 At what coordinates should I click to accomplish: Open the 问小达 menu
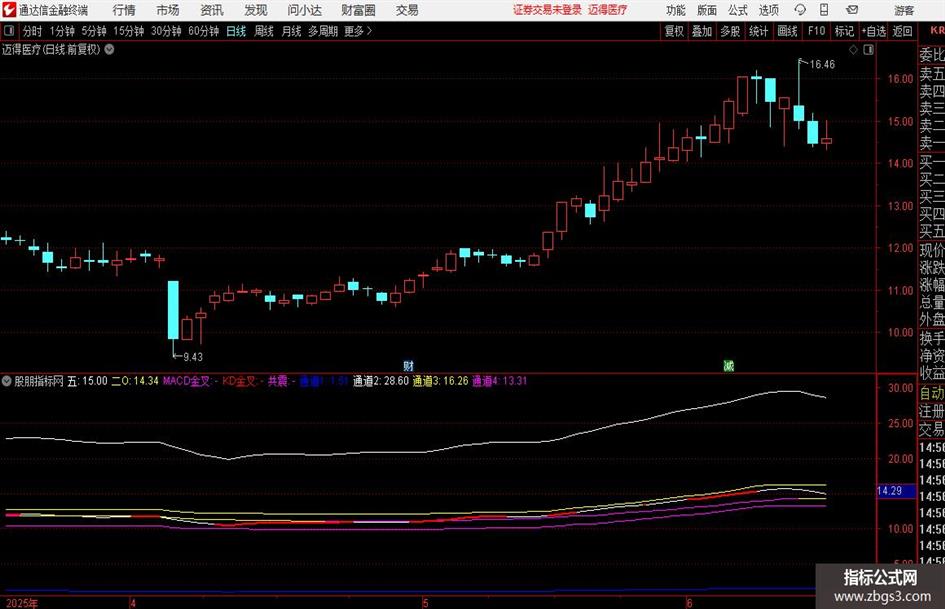click(x=304, y=10)
